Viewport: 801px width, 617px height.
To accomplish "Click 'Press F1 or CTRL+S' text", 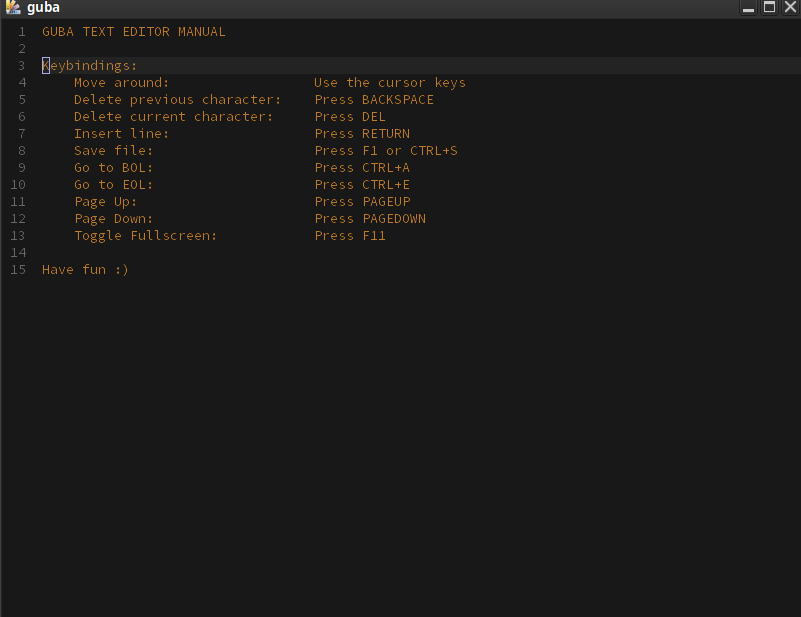I will [386, 151].
